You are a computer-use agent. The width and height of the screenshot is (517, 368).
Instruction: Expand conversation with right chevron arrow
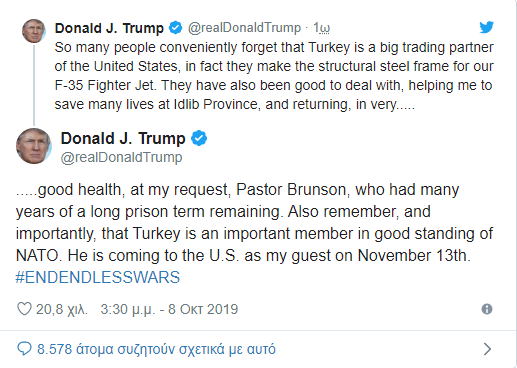[x=487, y=349]
